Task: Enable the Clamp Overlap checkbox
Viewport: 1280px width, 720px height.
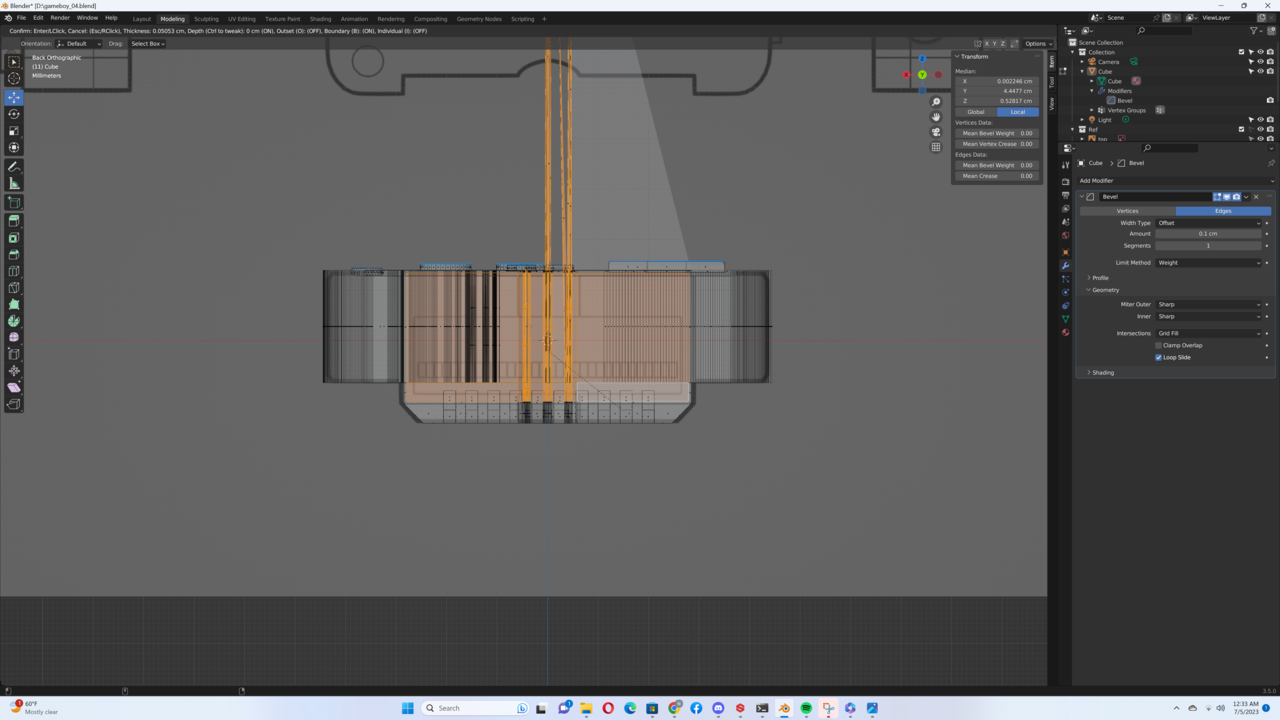Action: [1158, 345]
